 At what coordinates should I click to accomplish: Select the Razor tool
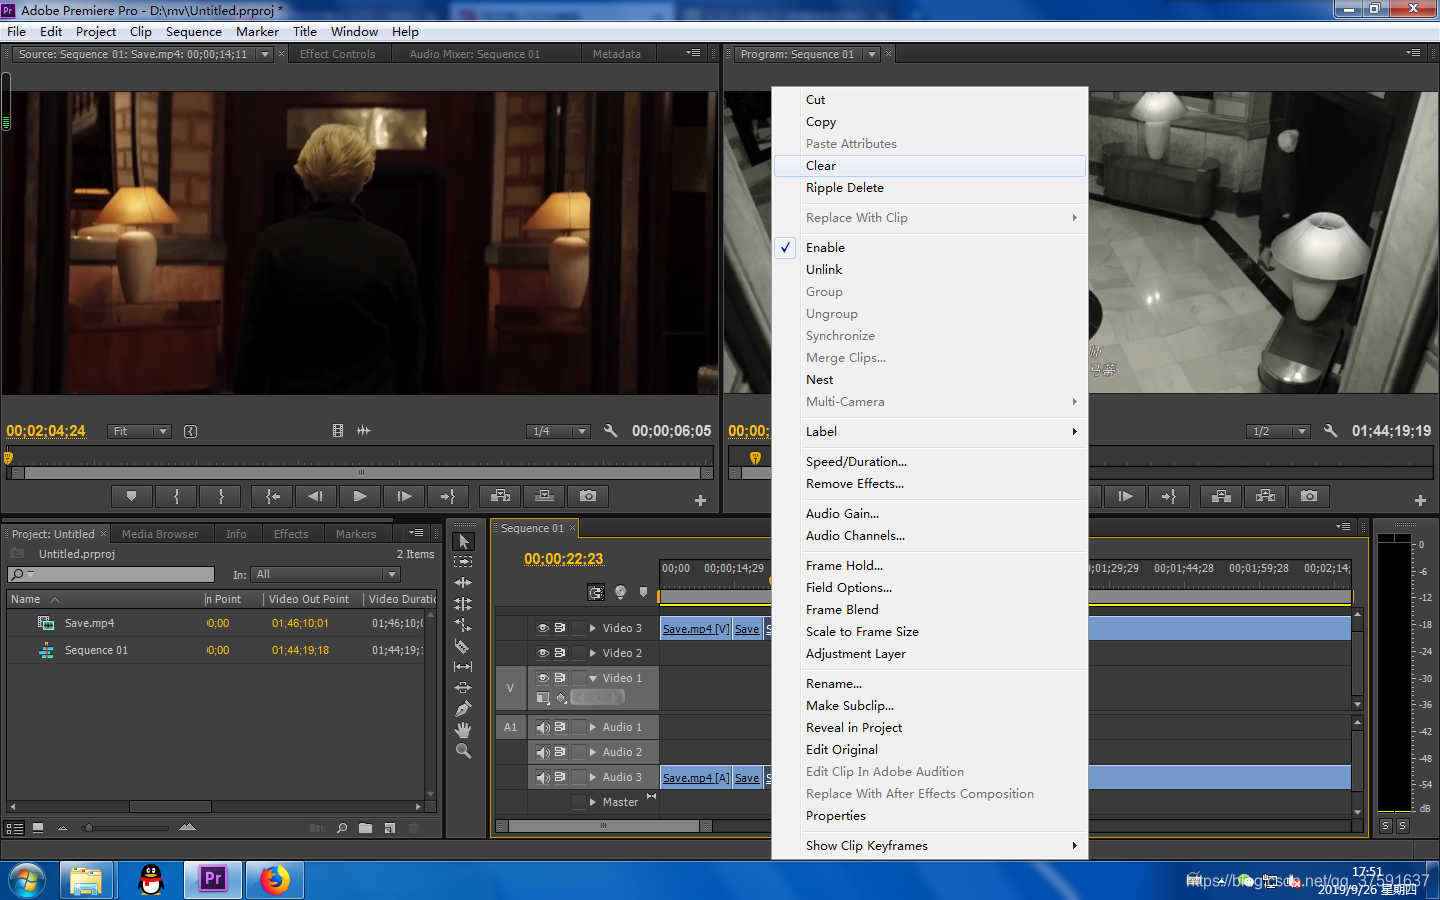[x=463, y=646]
